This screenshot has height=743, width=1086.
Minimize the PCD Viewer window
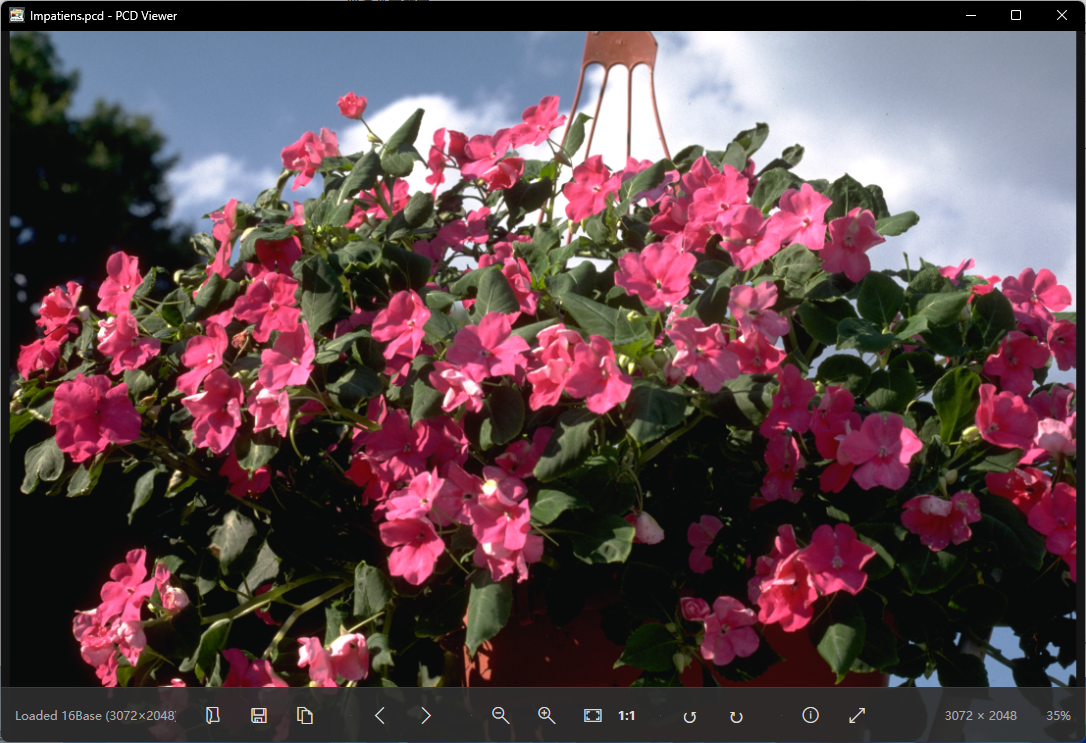tap(971, 15)
